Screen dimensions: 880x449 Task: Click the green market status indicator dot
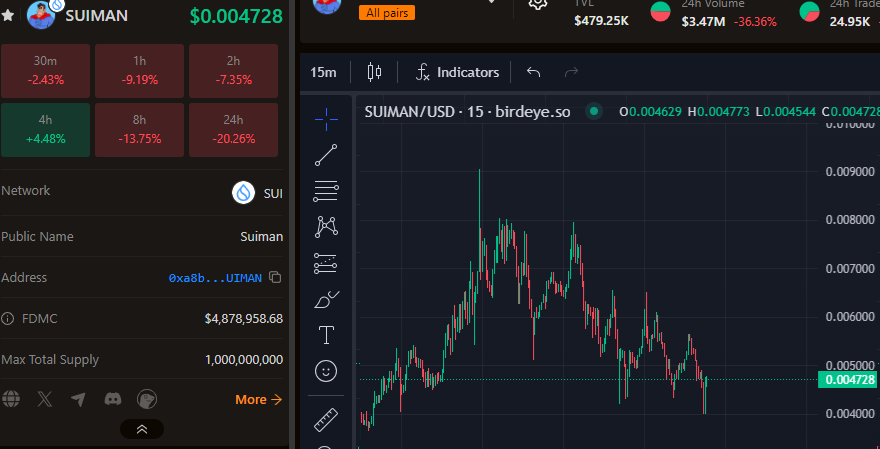click(x=593, y=111)
